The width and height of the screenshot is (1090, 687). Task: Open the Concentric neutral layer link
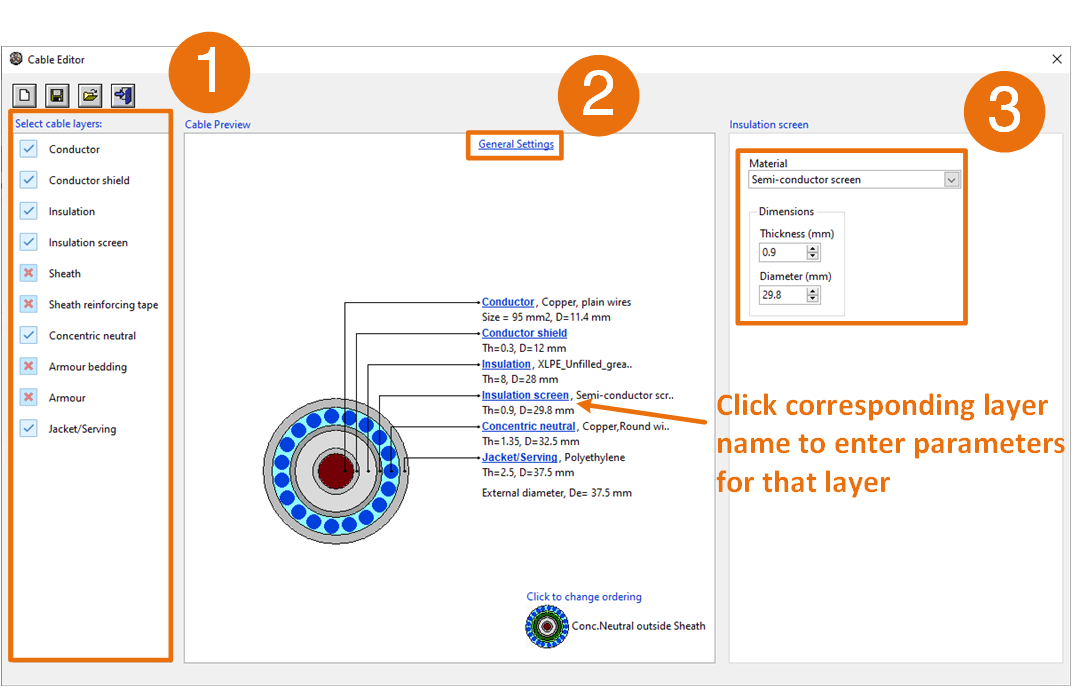[x=529, y=426]
